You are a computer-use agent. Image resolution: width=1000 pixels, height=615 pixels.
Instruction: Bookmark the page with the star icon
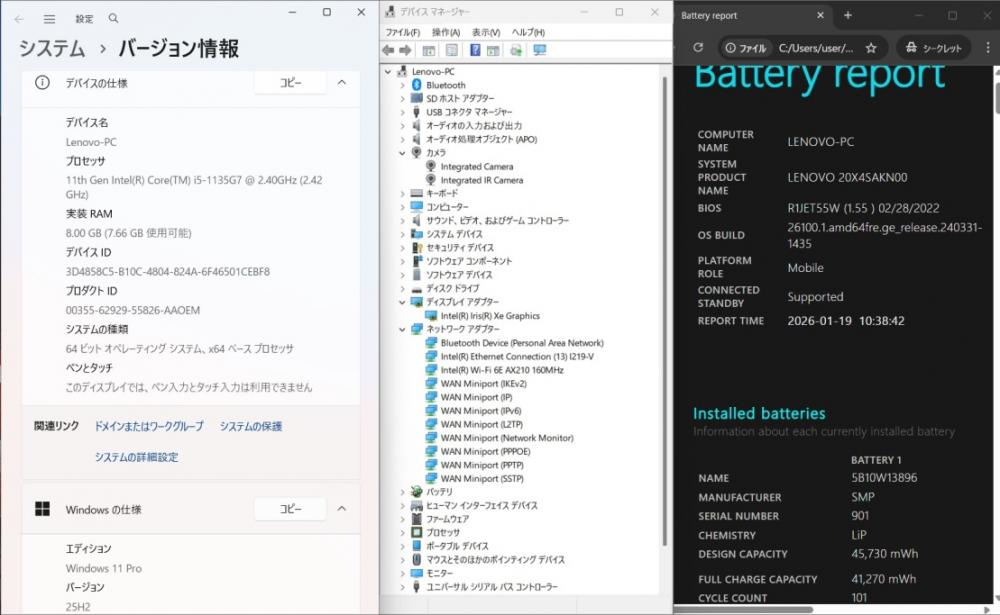871,47
